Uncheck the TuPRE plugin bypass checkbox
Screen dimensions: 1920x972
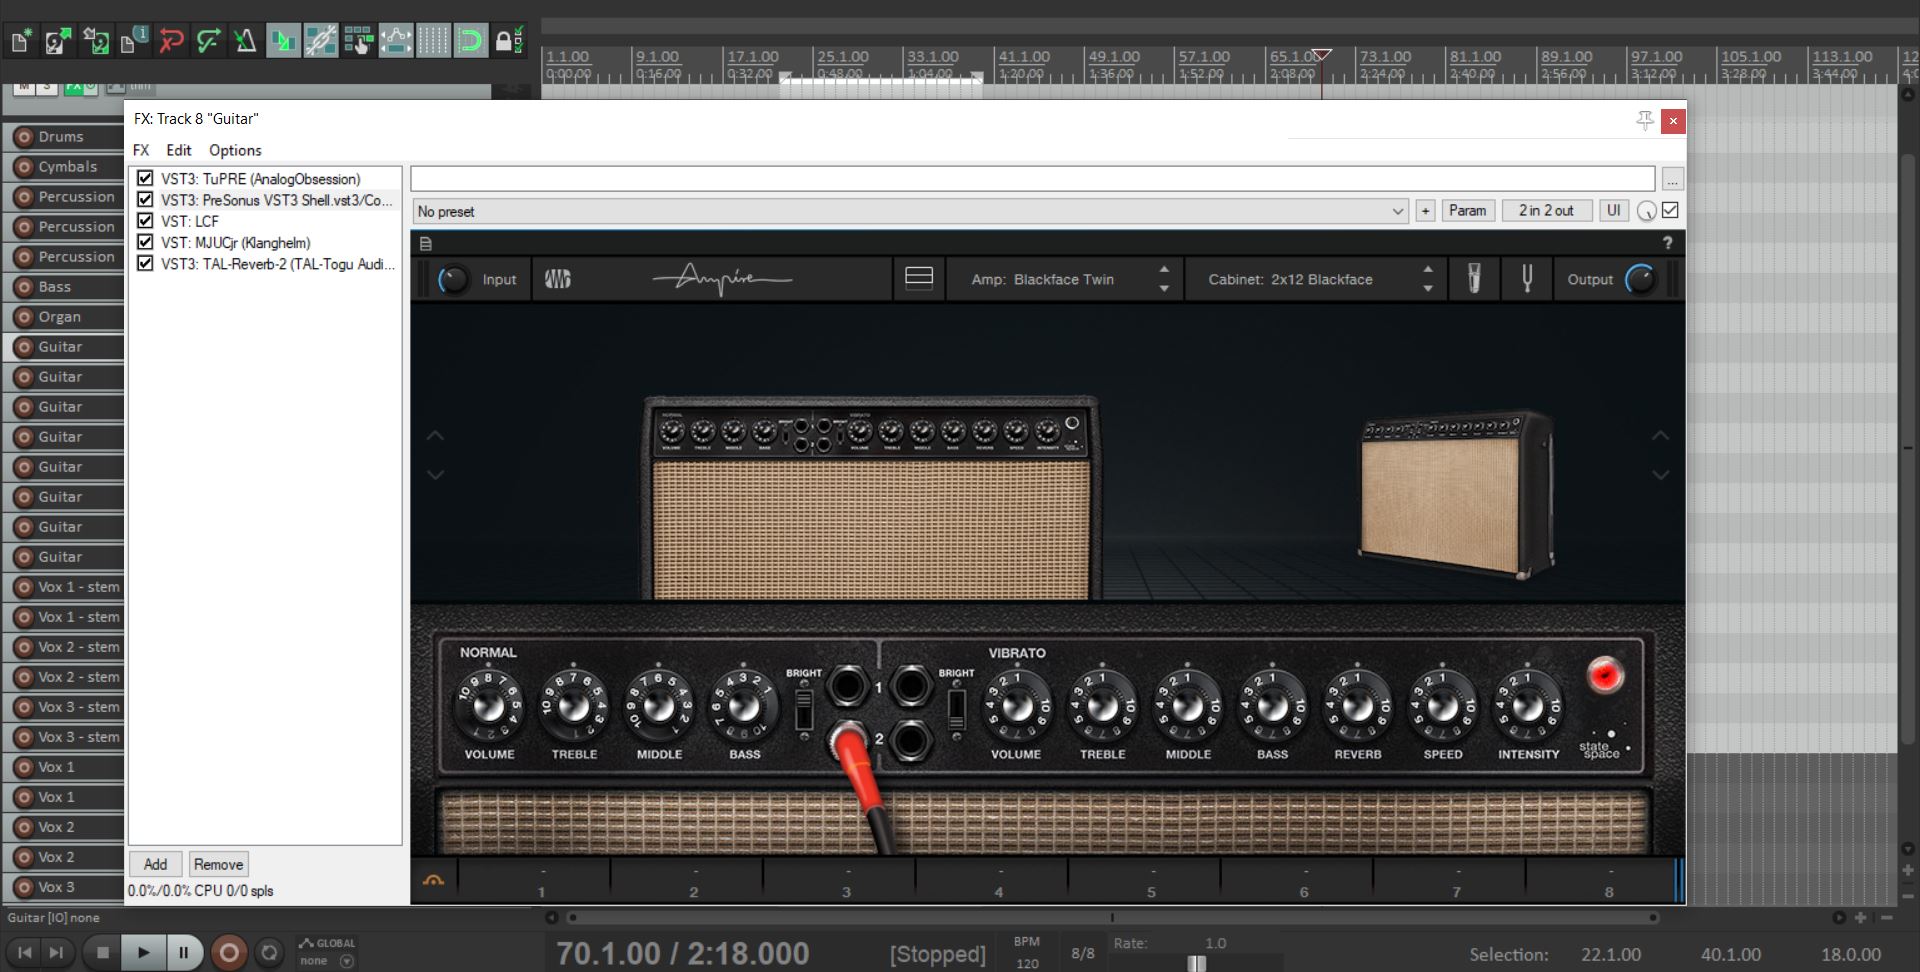(x=145, y=178)
